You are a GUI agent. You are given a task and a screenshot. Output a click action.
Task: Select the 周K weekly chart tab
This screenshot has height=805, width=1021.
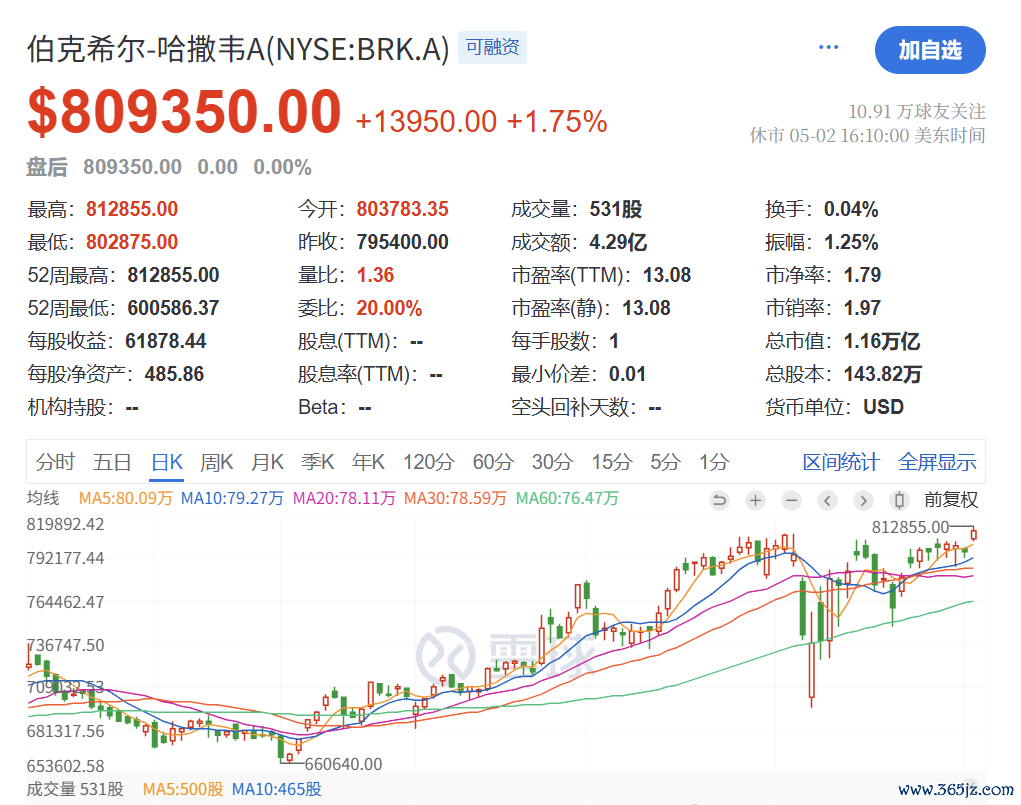click(216, 462)
